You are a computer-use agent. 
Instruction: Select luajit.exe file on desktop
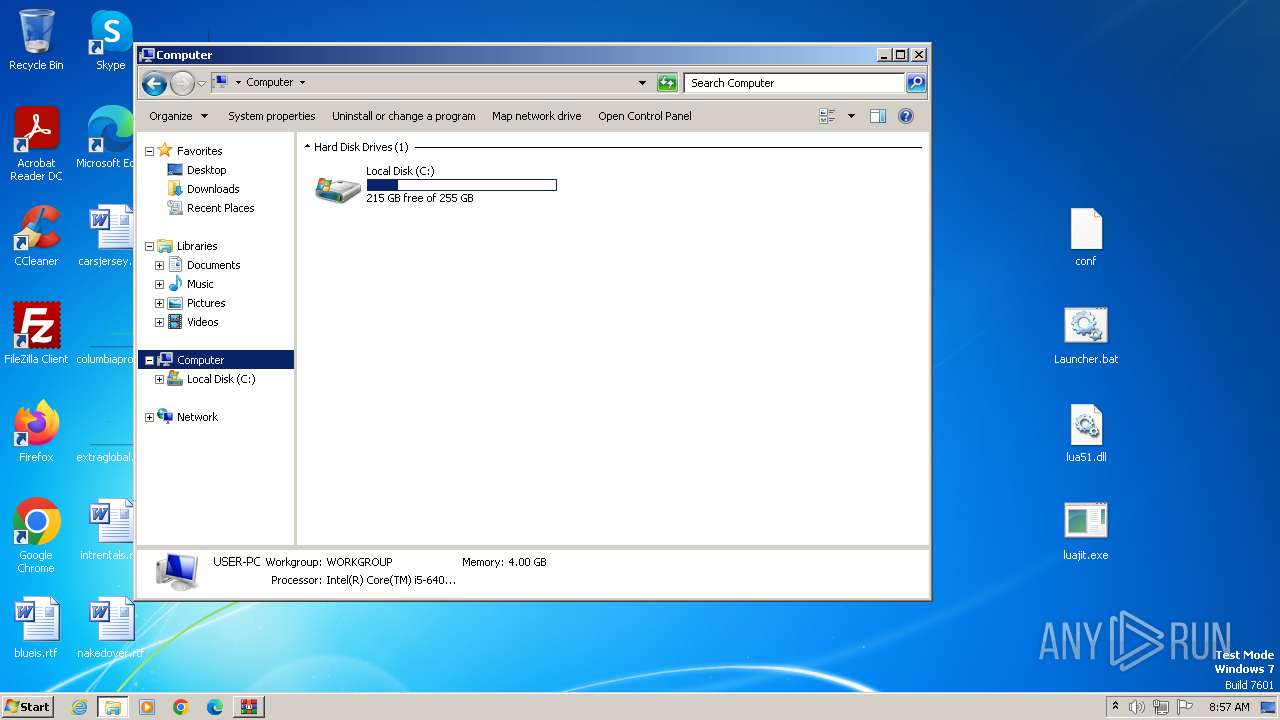click(1086, 531)
